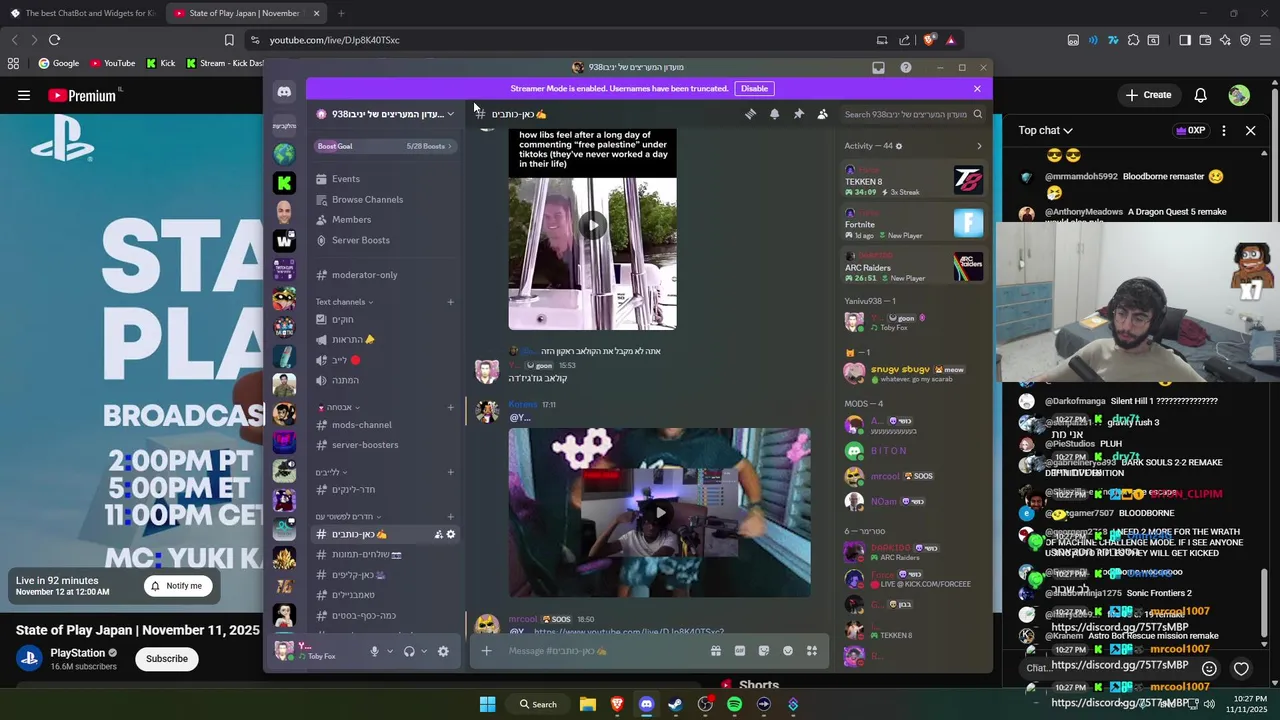Open Discord user settings gear
Image resolution: width=1280 pixels, height=720 pixels.
coord(443,651)
